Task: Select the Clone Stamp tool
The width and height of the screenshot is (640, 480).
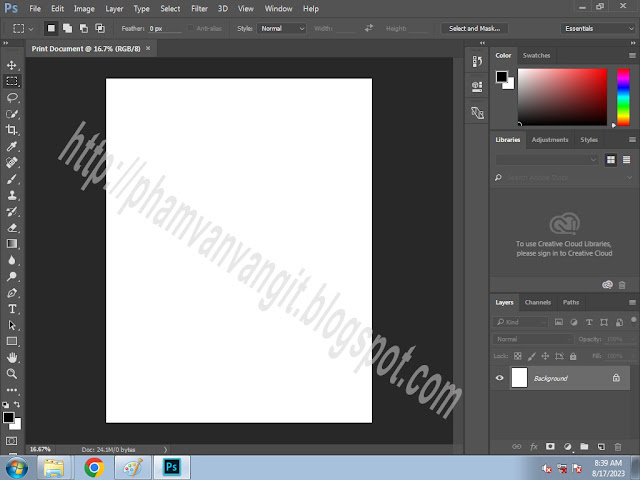Action: coord(12,195)
